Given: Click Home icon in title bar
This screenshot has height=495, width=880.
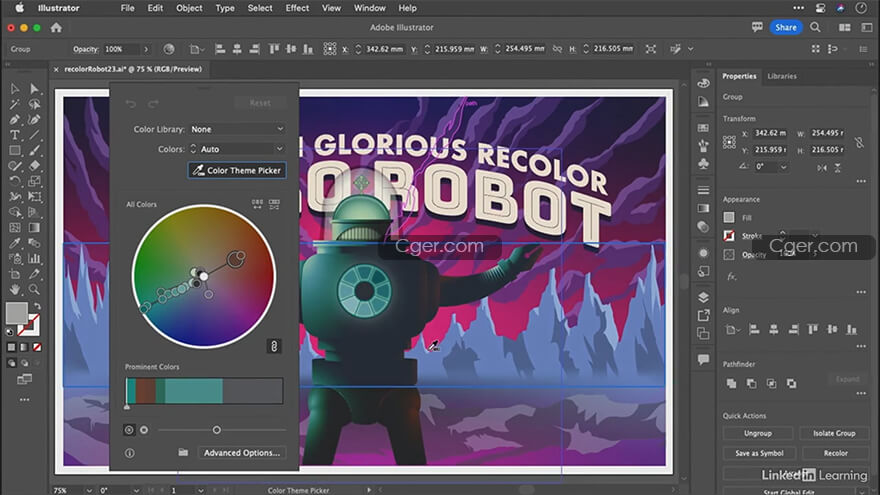Looking at the screenshot, I should point(56,28).
